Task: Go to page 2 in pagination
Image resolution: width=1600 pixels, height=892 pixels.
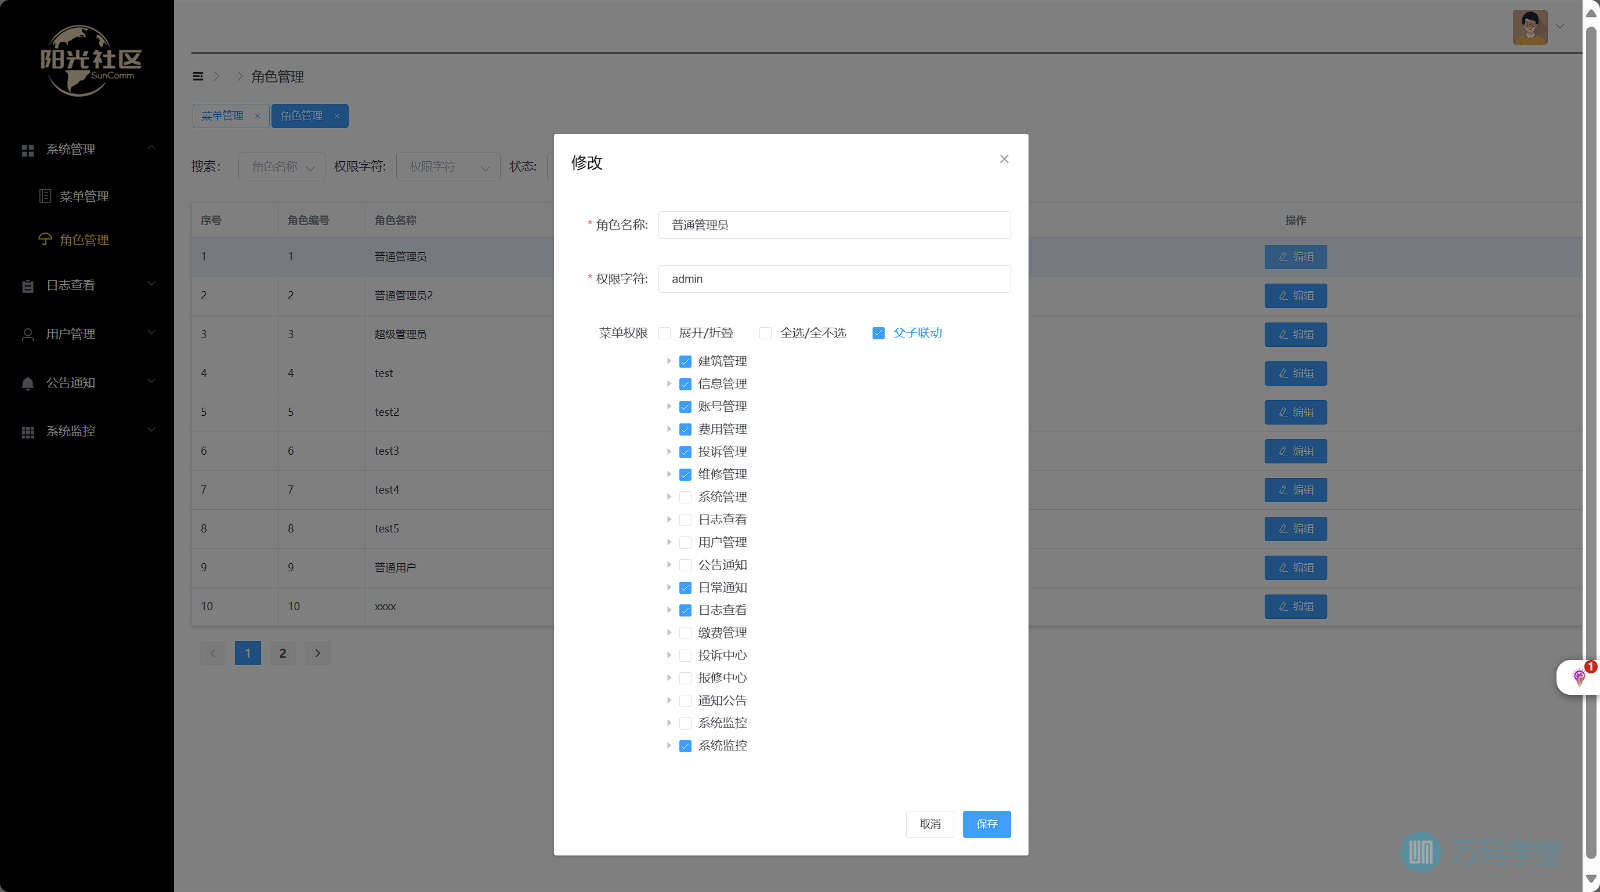Action: (x=283, y=653)
